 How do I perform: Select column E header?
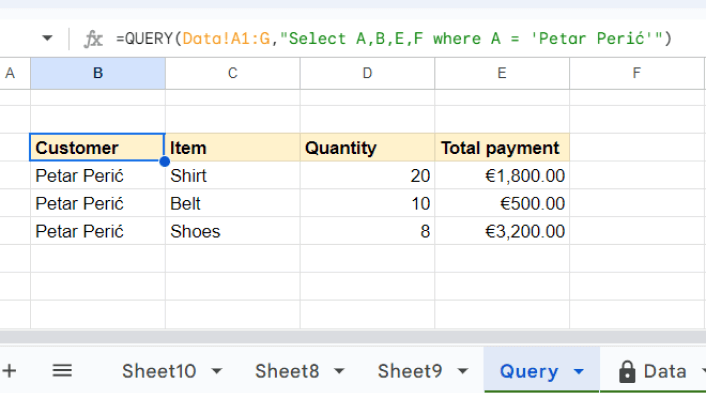502,73
